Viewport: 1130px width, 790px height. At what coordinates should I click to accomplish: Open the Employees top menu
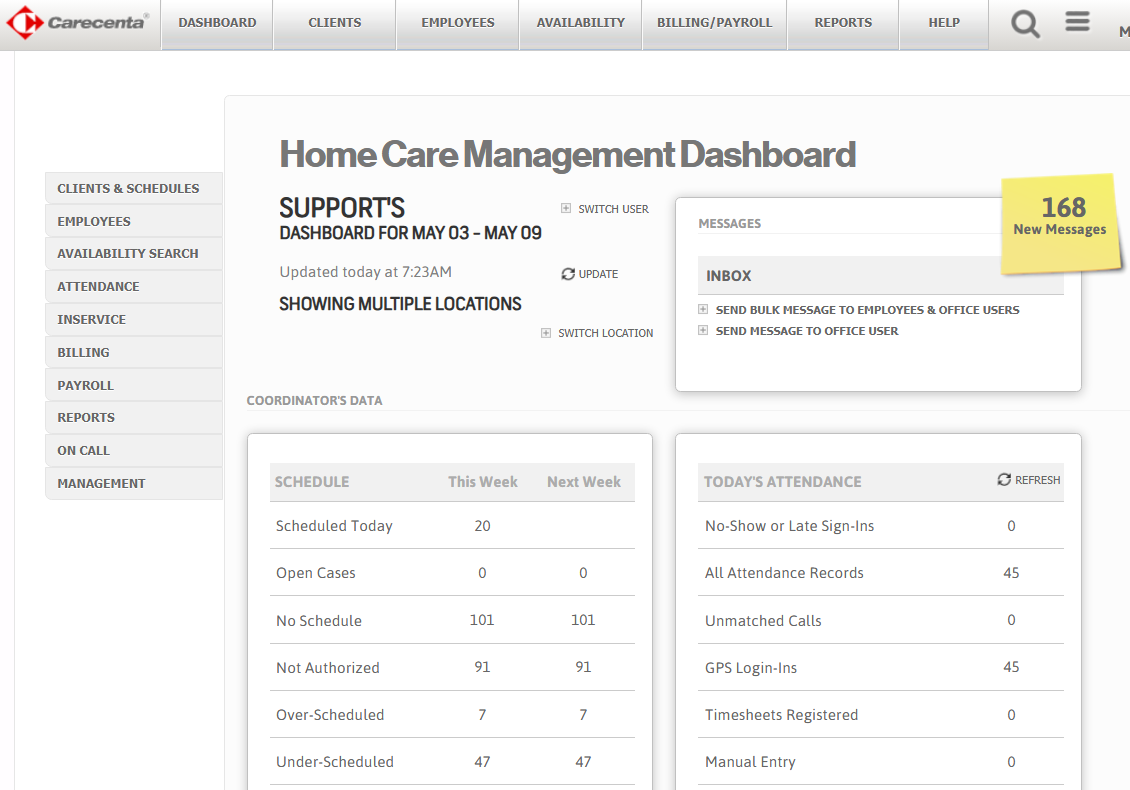click(x=458, y=23)
